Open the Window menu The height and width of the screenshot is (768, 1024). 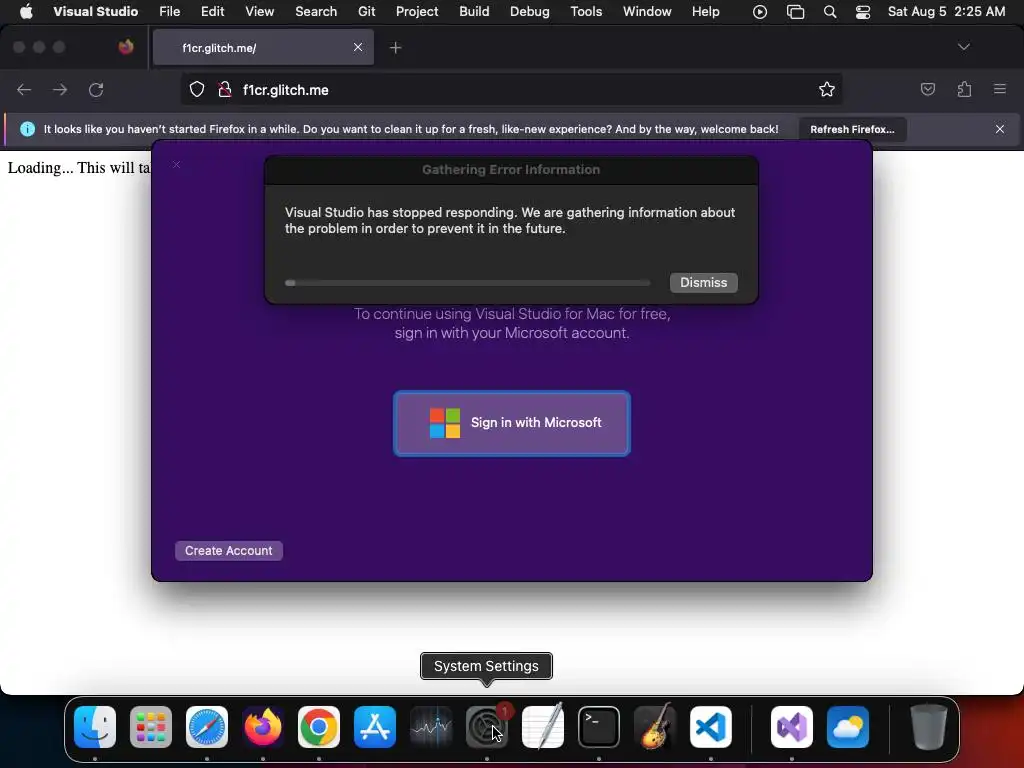click(x=647, y=12)
